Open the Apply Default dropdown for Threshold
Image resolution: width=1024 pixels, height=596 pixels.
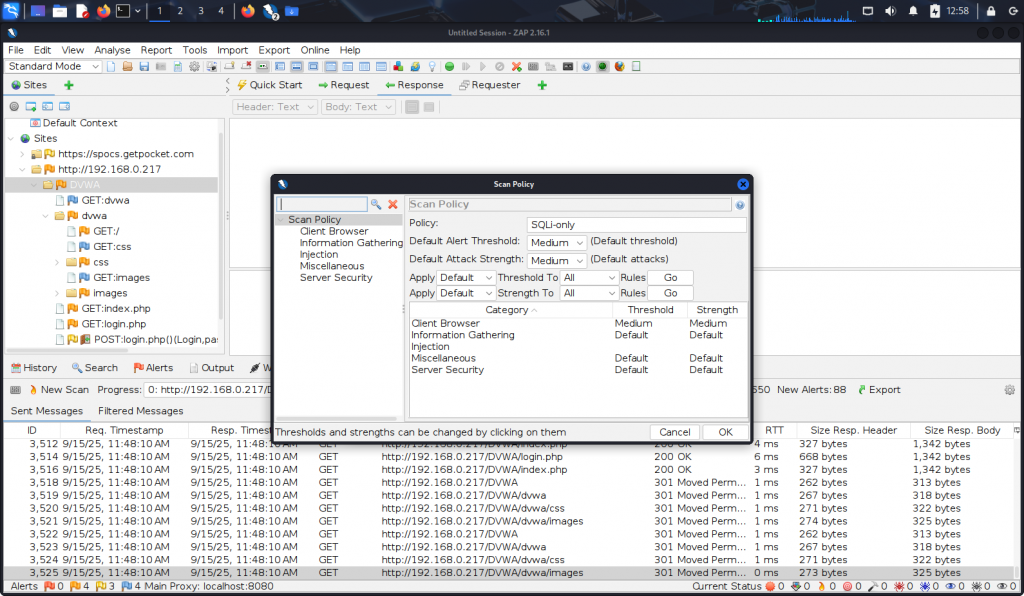tap(466, 277)
